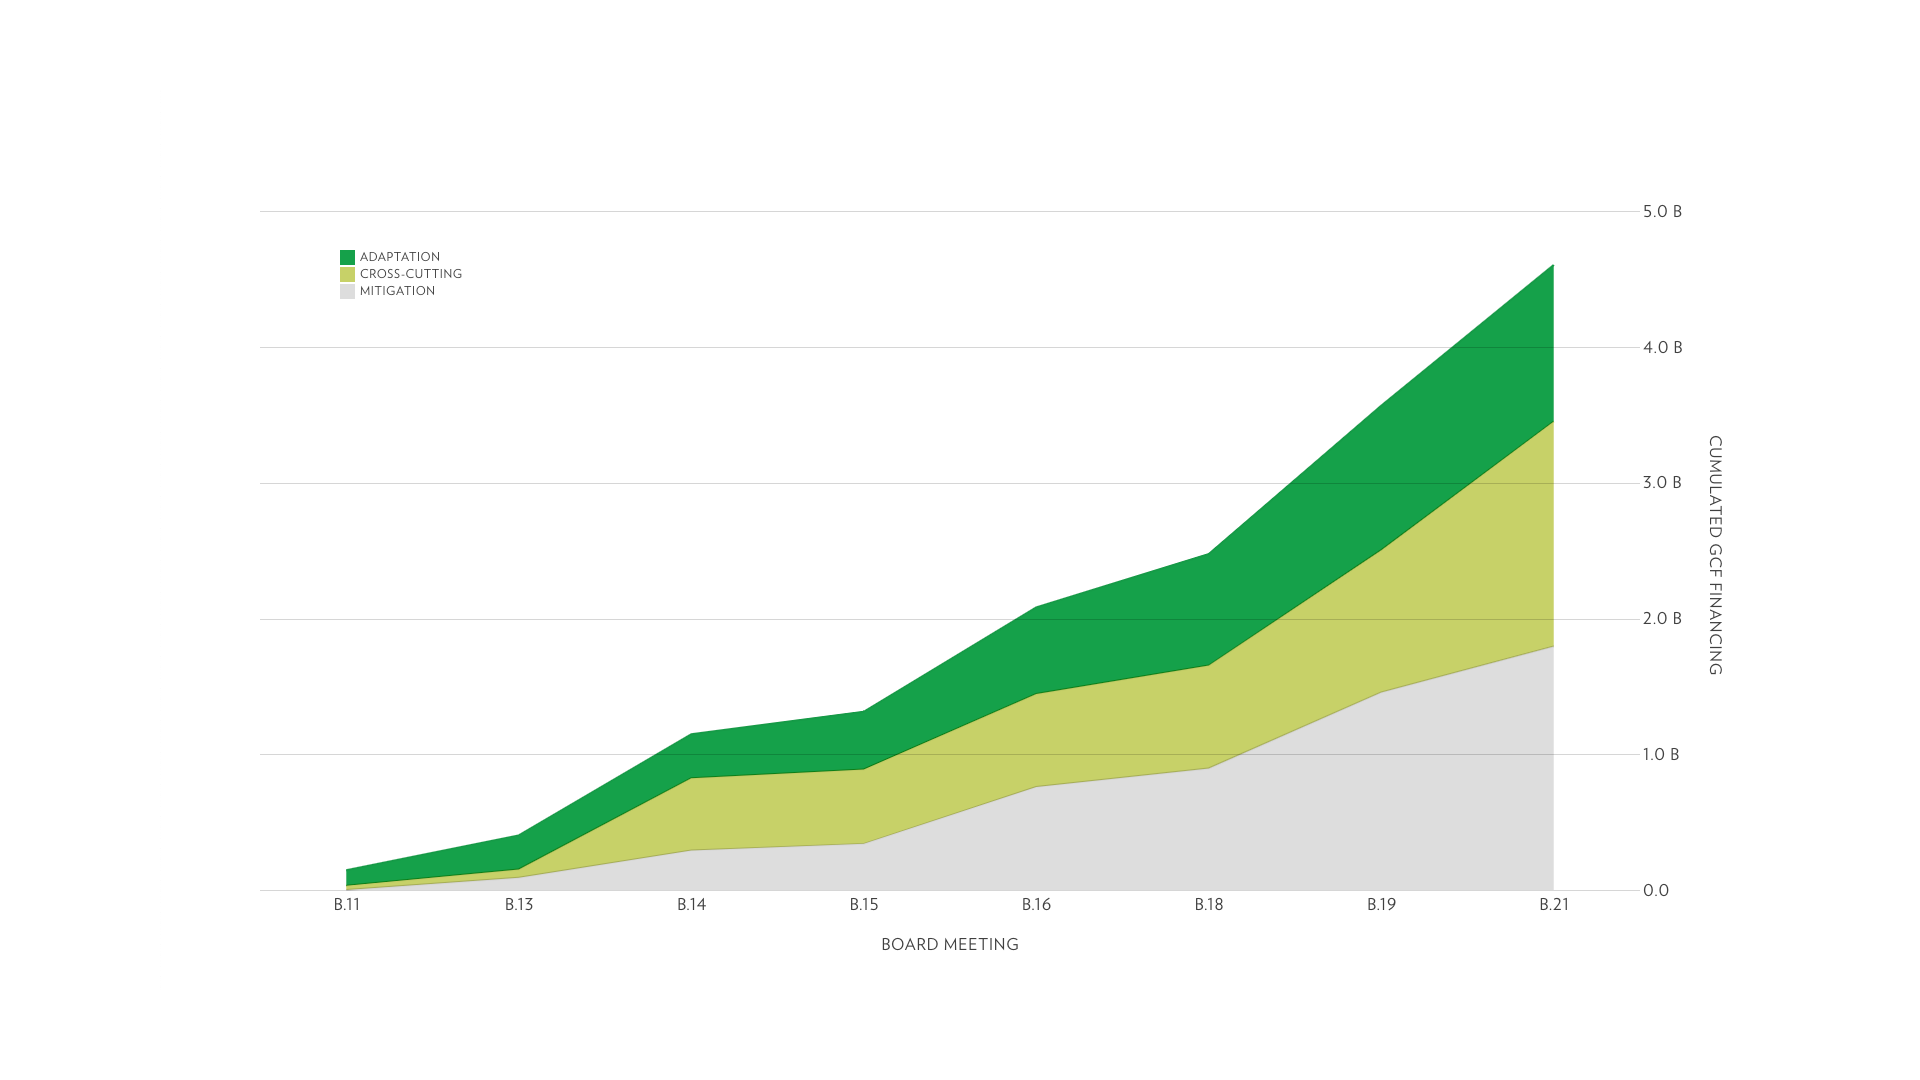Click the BOARD MEETING axis title
1920x1080 pixels.
[949, 945]
